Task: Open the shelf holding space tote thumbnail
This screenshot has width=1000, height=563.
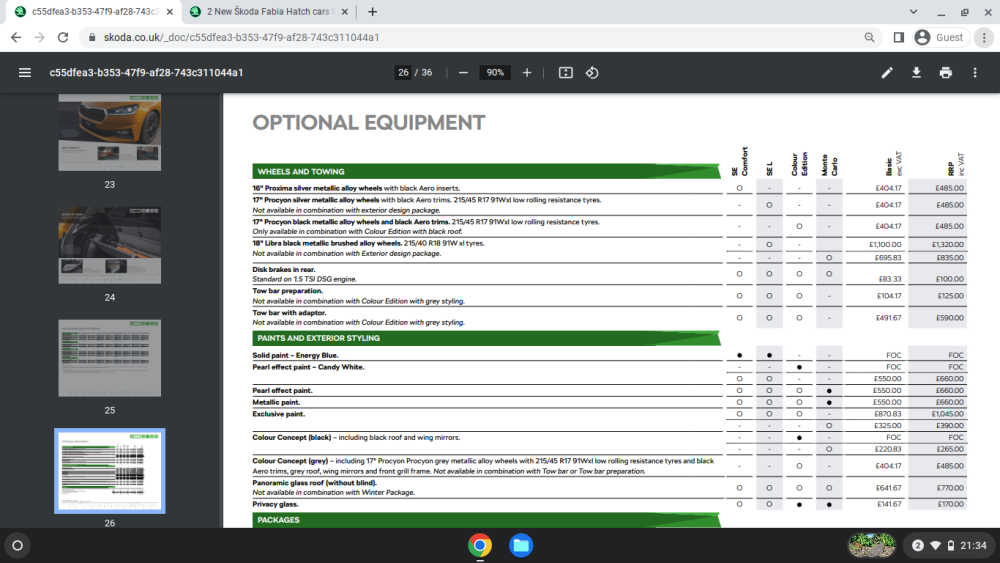Action: 871,546
